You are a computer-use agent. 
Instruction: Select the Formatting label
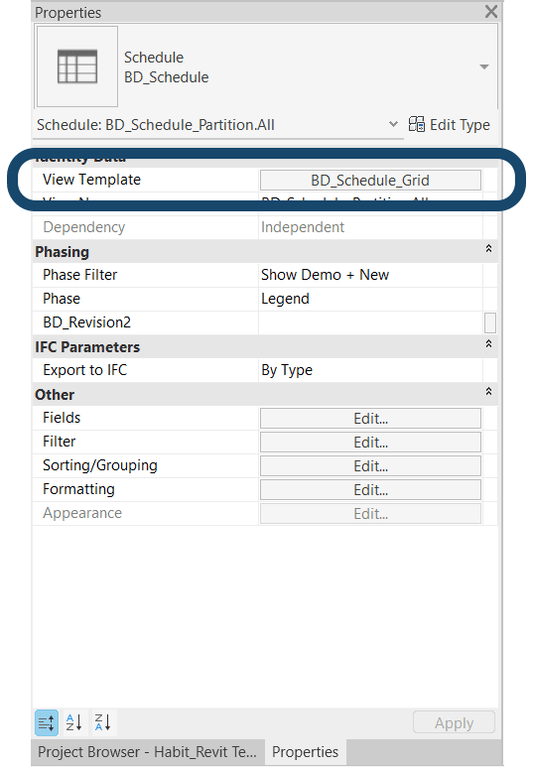[79, 489]
